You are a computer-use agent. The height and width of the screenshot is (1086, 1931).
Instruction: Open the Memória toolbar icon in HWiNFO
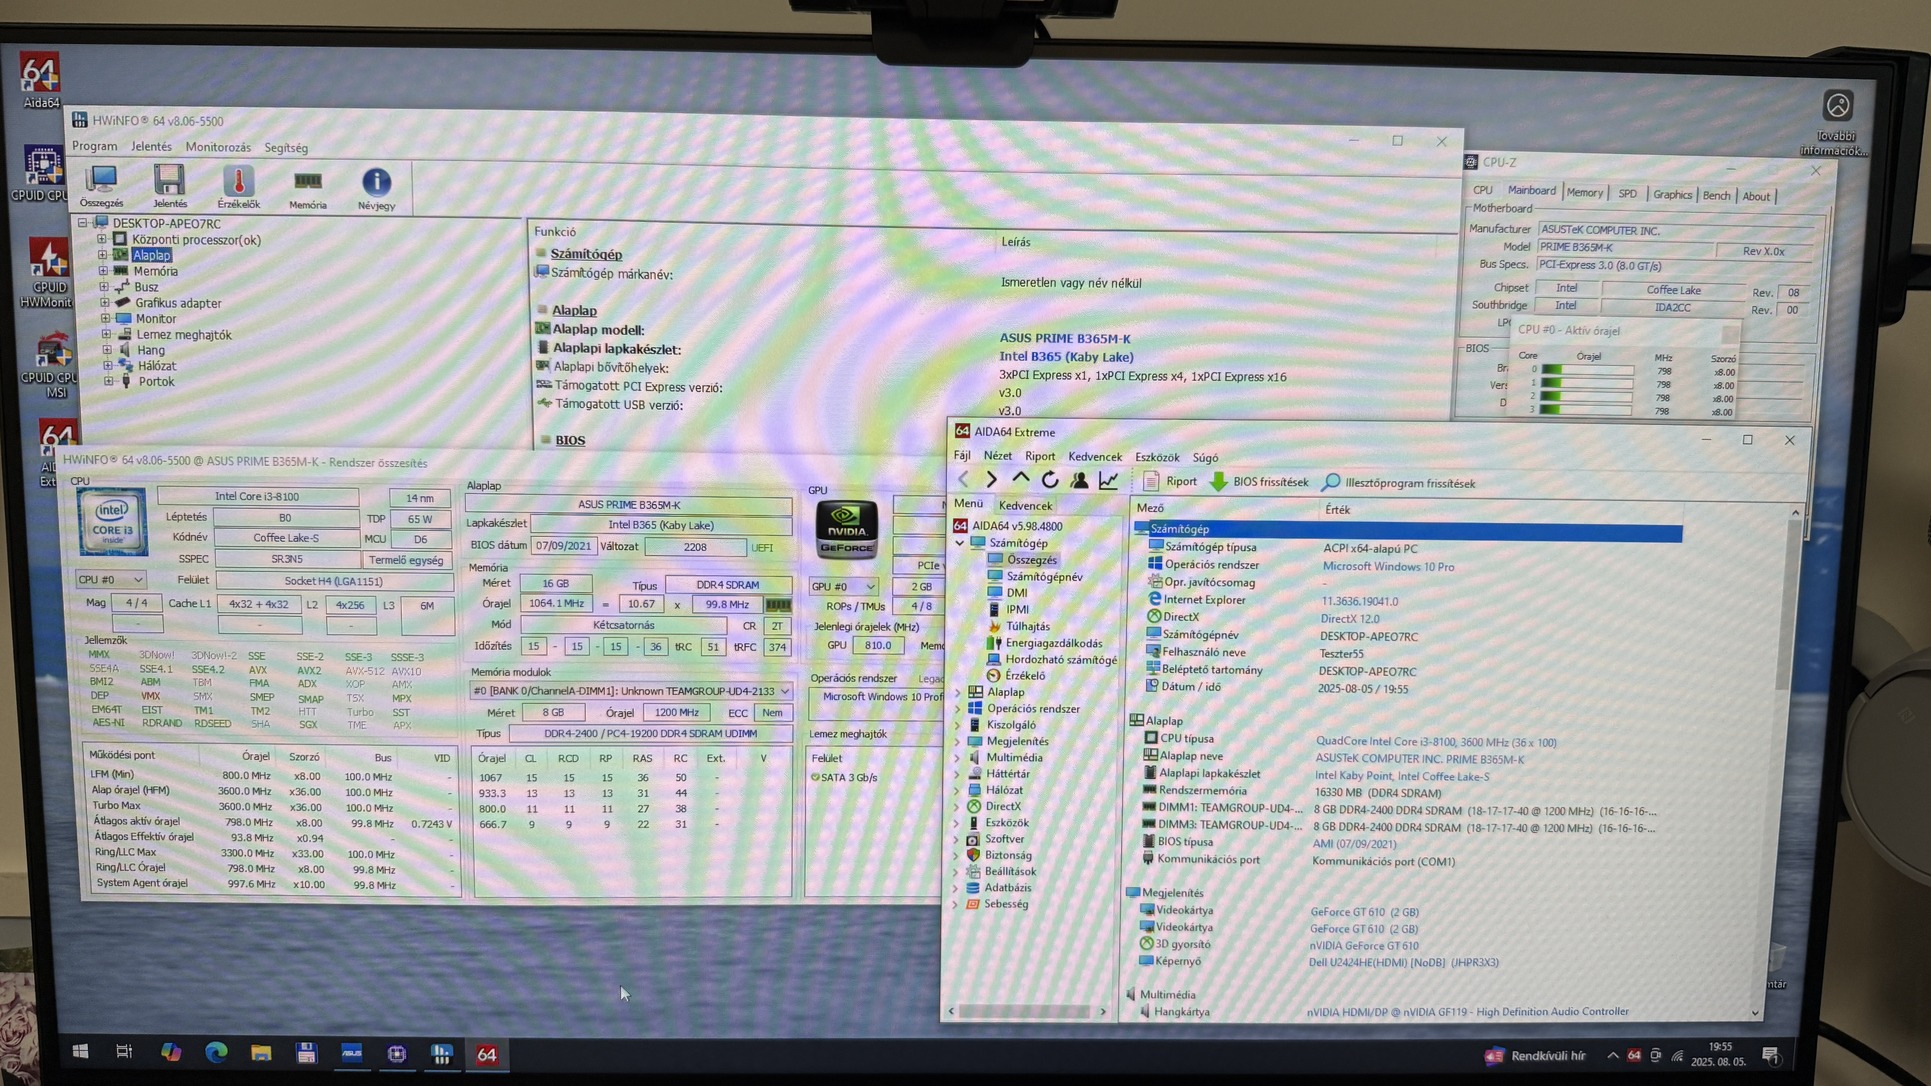[307, 184]
